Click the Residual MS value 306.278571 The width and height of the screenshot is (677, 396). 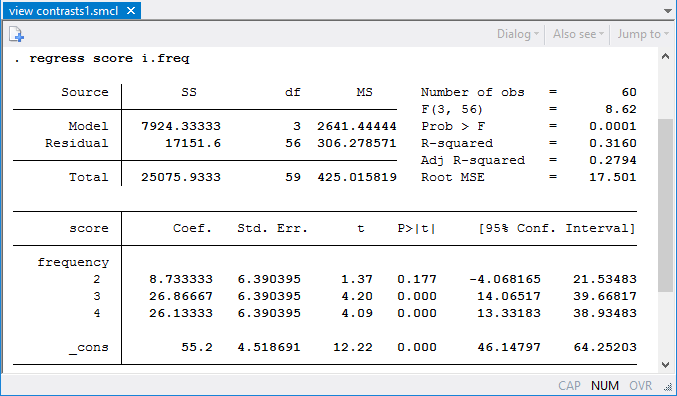tap(357, 143)
